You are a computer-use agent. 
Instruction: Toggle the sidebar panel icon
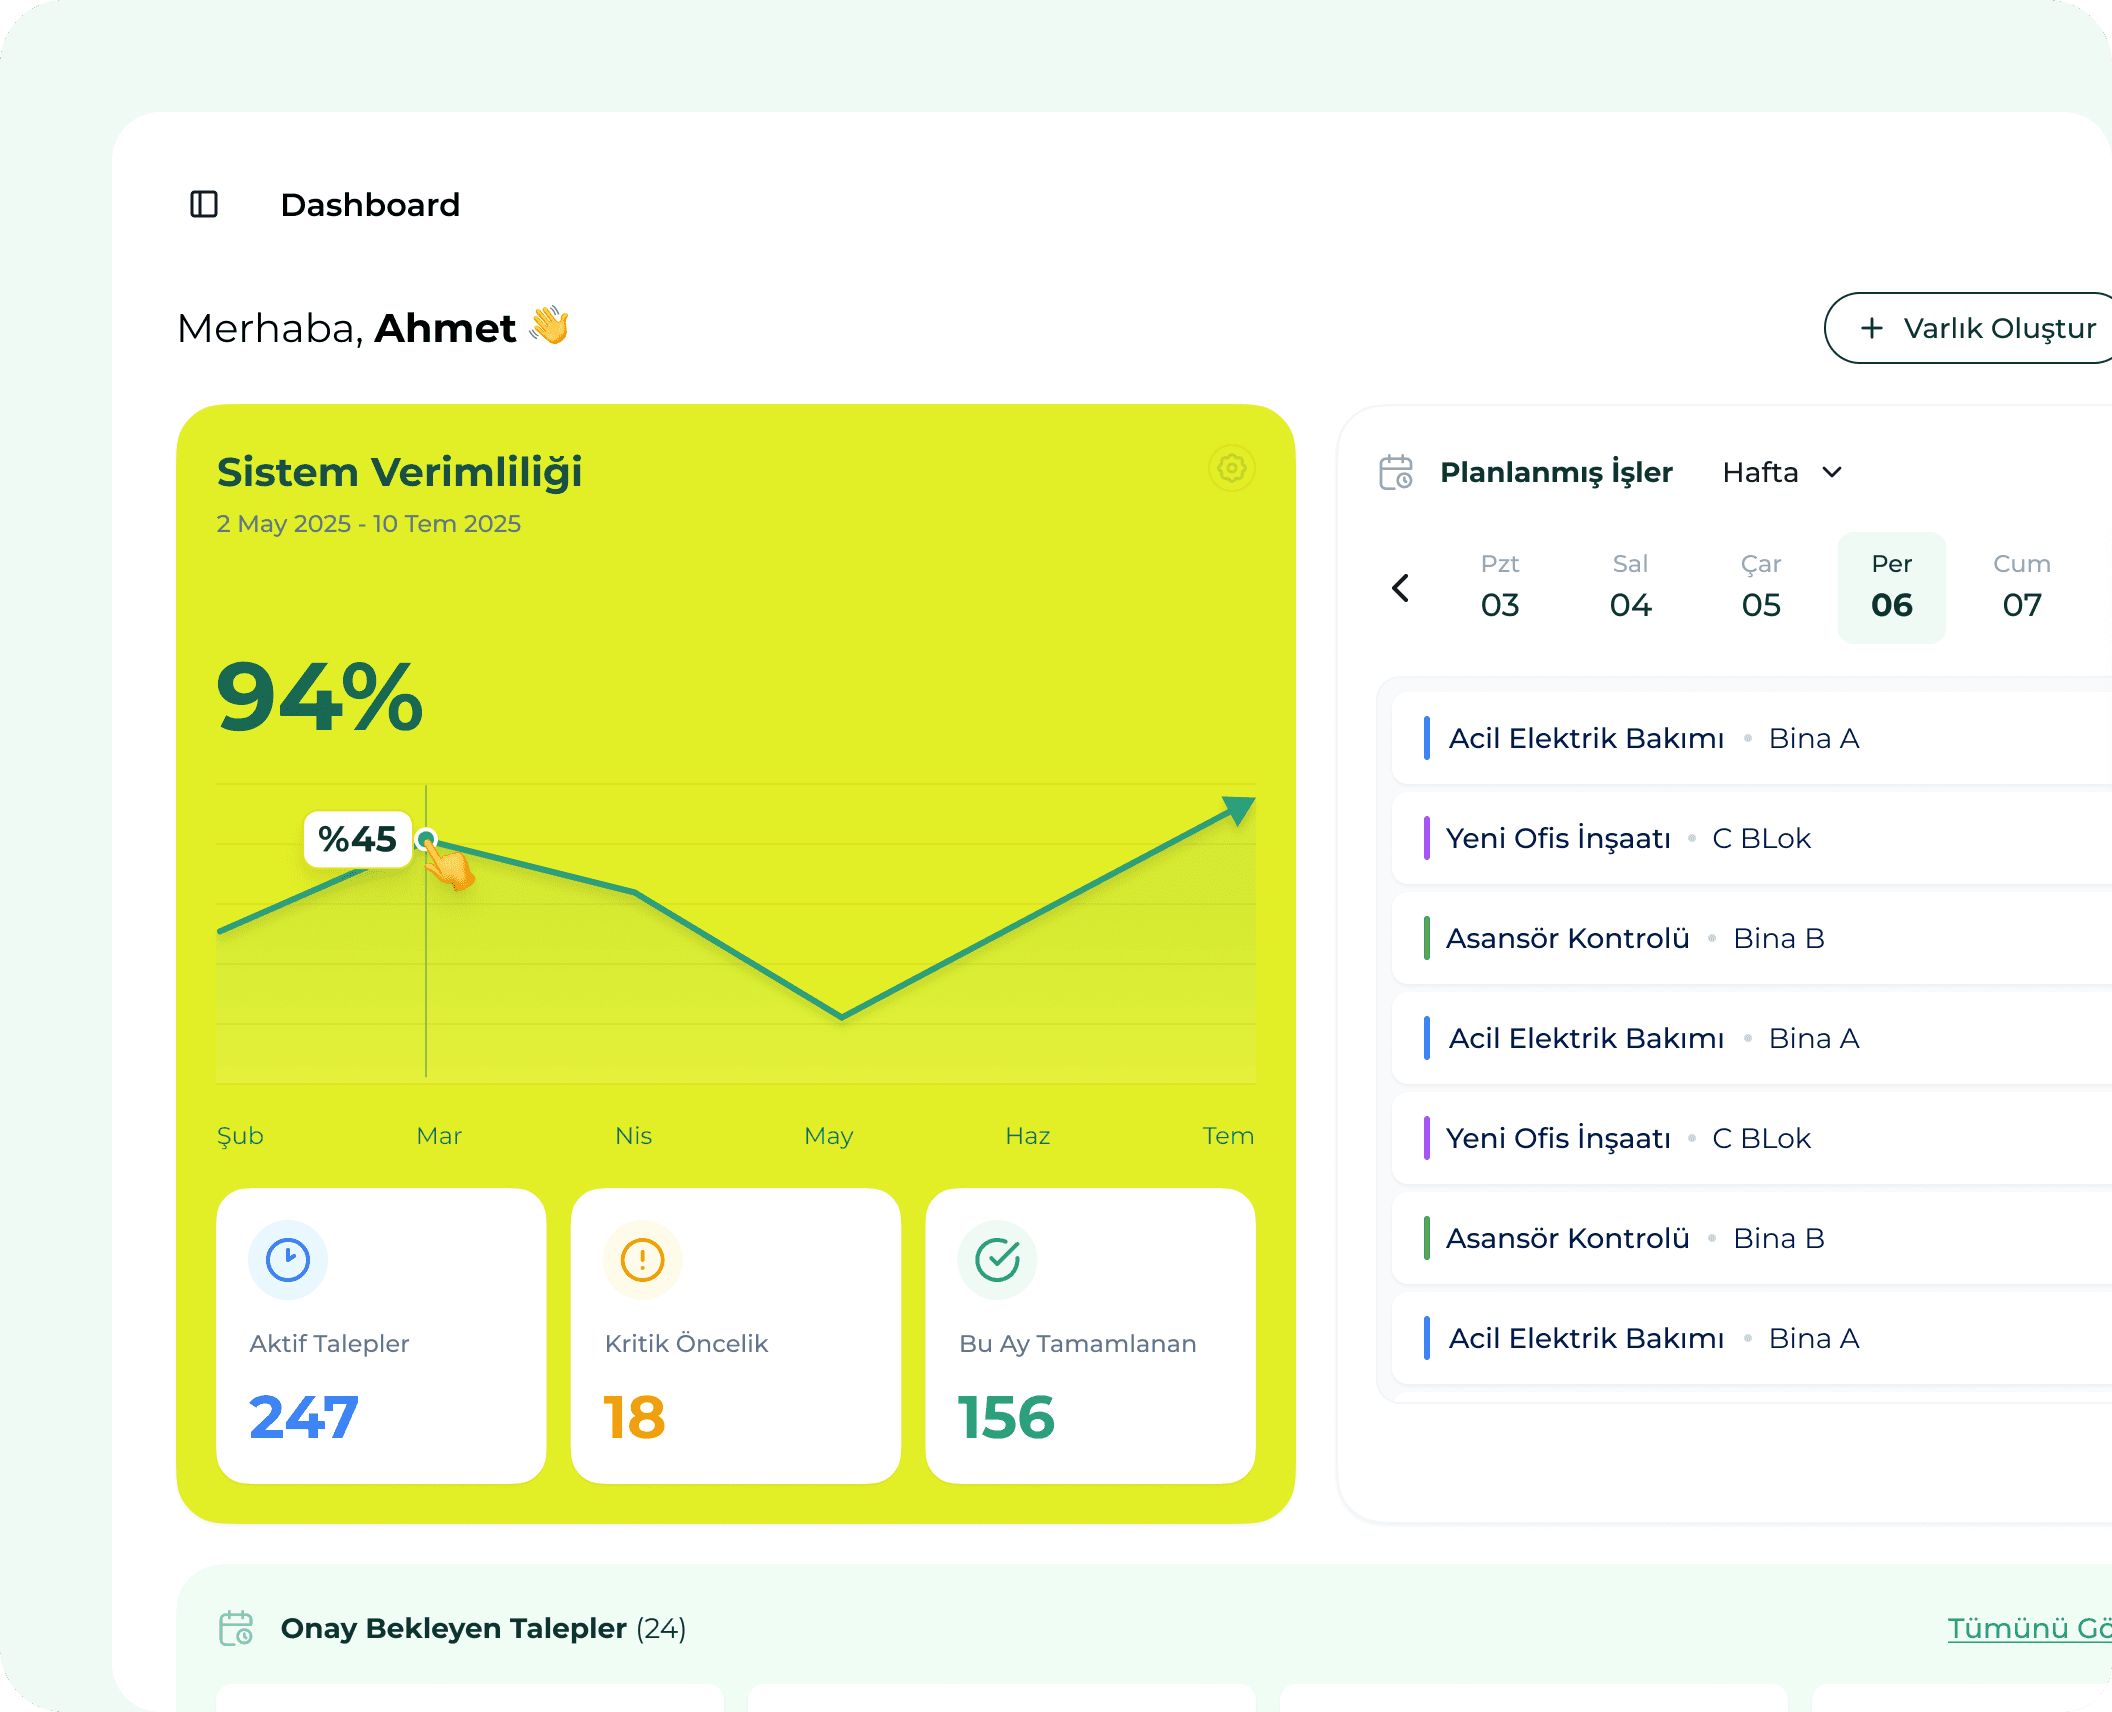point(204,204)
